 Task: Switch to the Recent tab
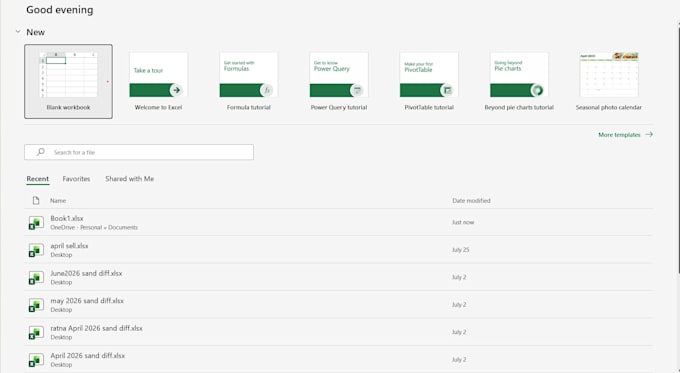click(38, 179)
